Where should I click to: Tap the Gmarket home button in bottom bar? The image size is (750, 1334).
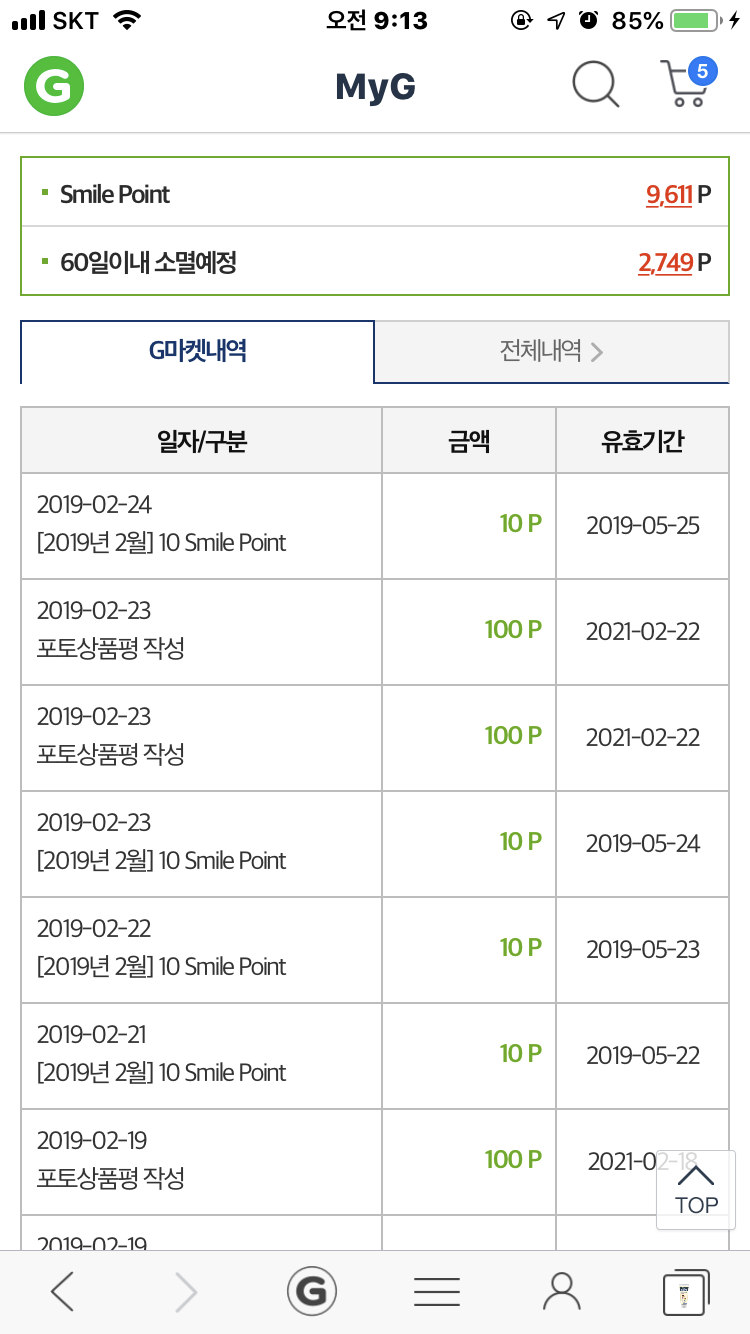(x=312, y=1292)
